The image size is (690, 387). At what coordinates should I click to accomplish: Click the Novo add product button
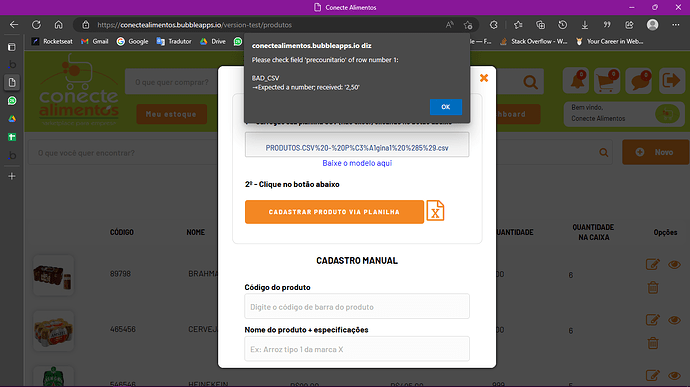coord(655,152)
